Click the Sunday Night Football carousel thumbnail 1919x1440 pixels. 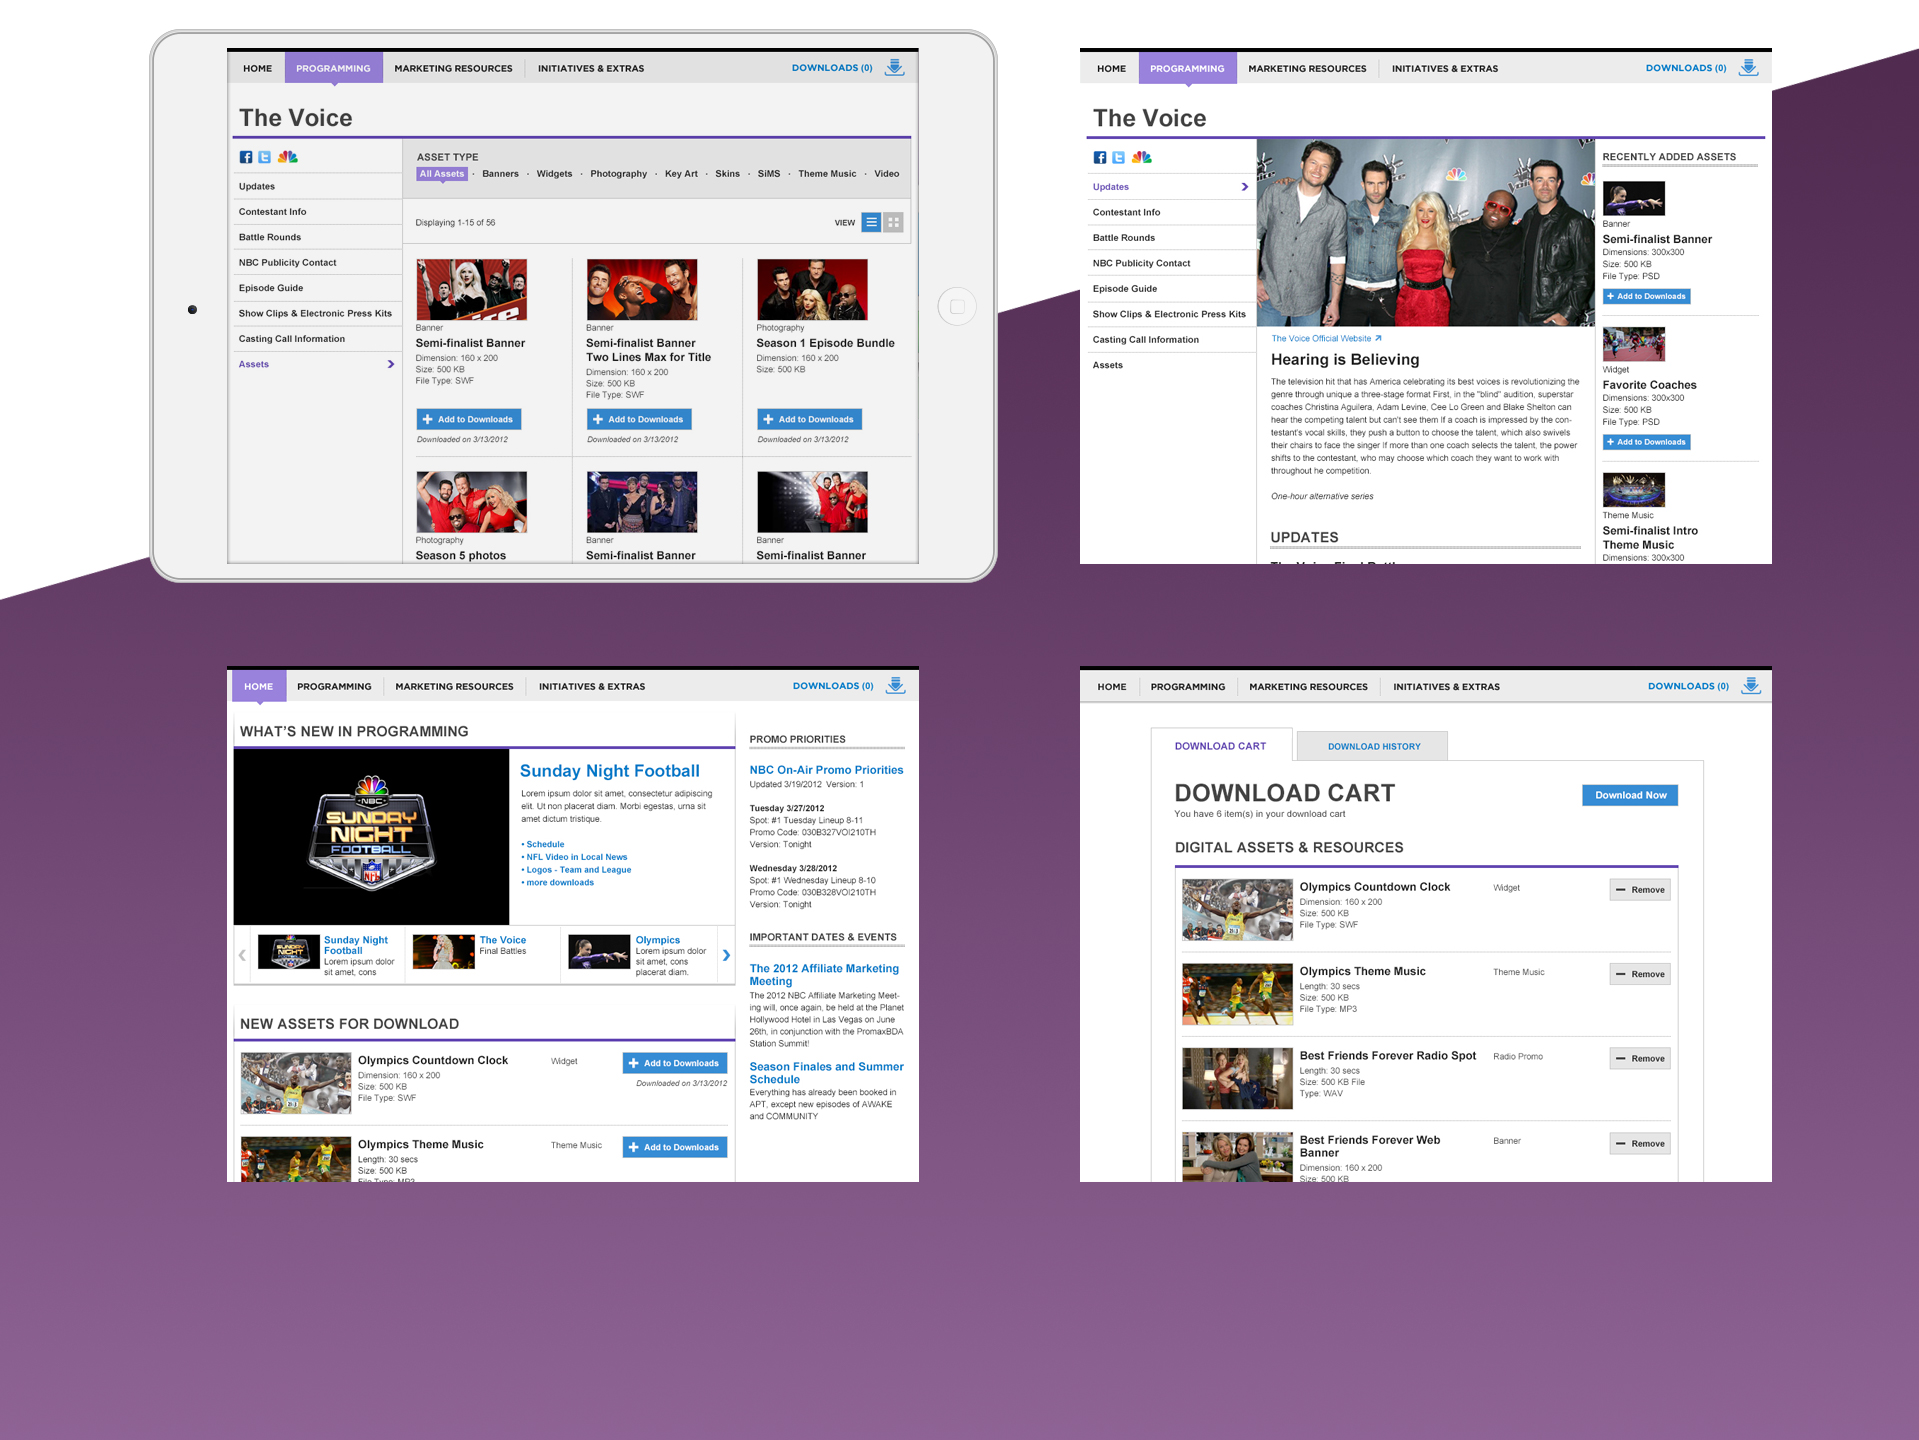pyautogui.click(x=289, y=951)
